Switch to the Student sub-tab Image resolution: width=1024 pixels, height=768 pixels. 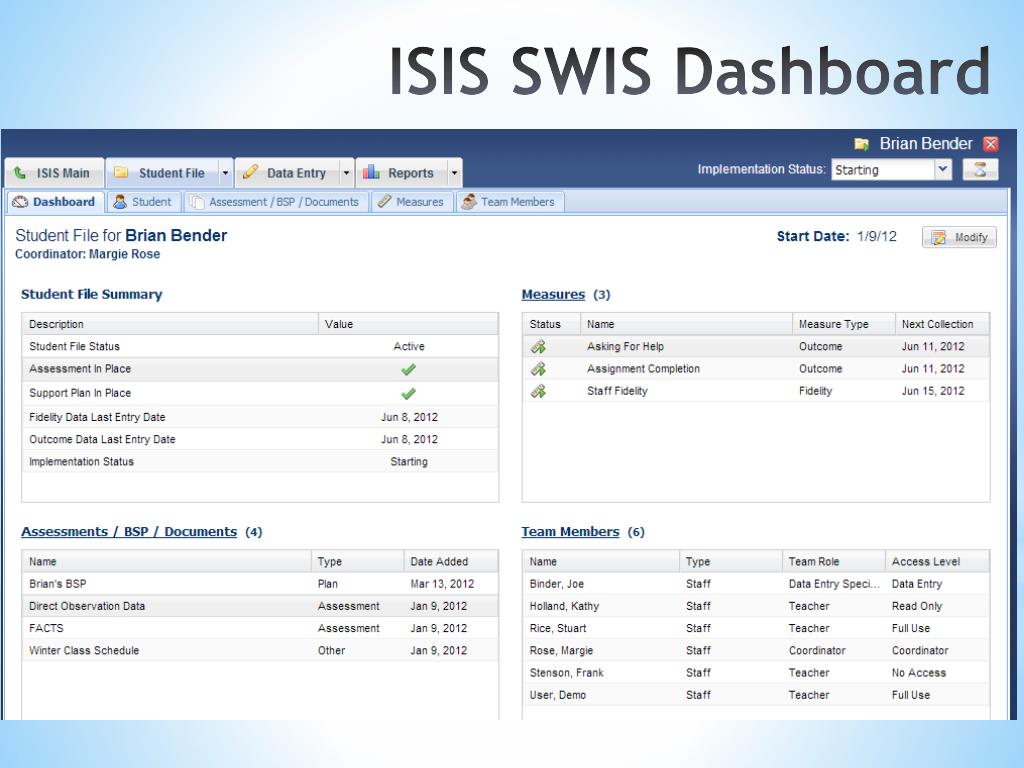point(143,202)
